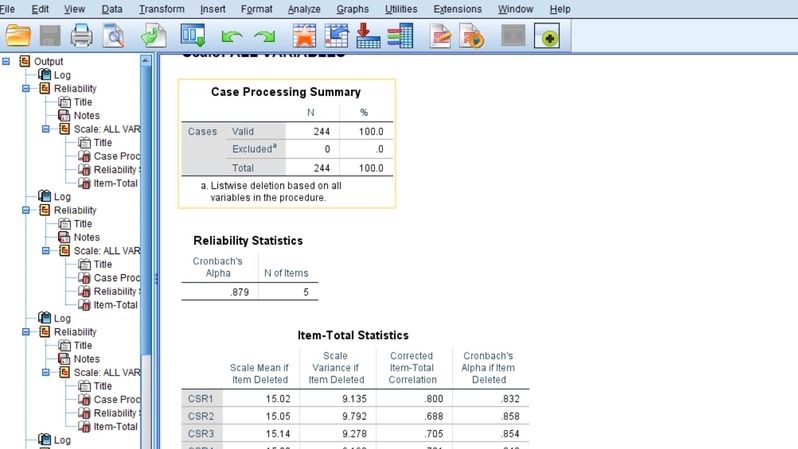
Task: Click the Run Script icon with play arrow
Action: pos(472,36)
